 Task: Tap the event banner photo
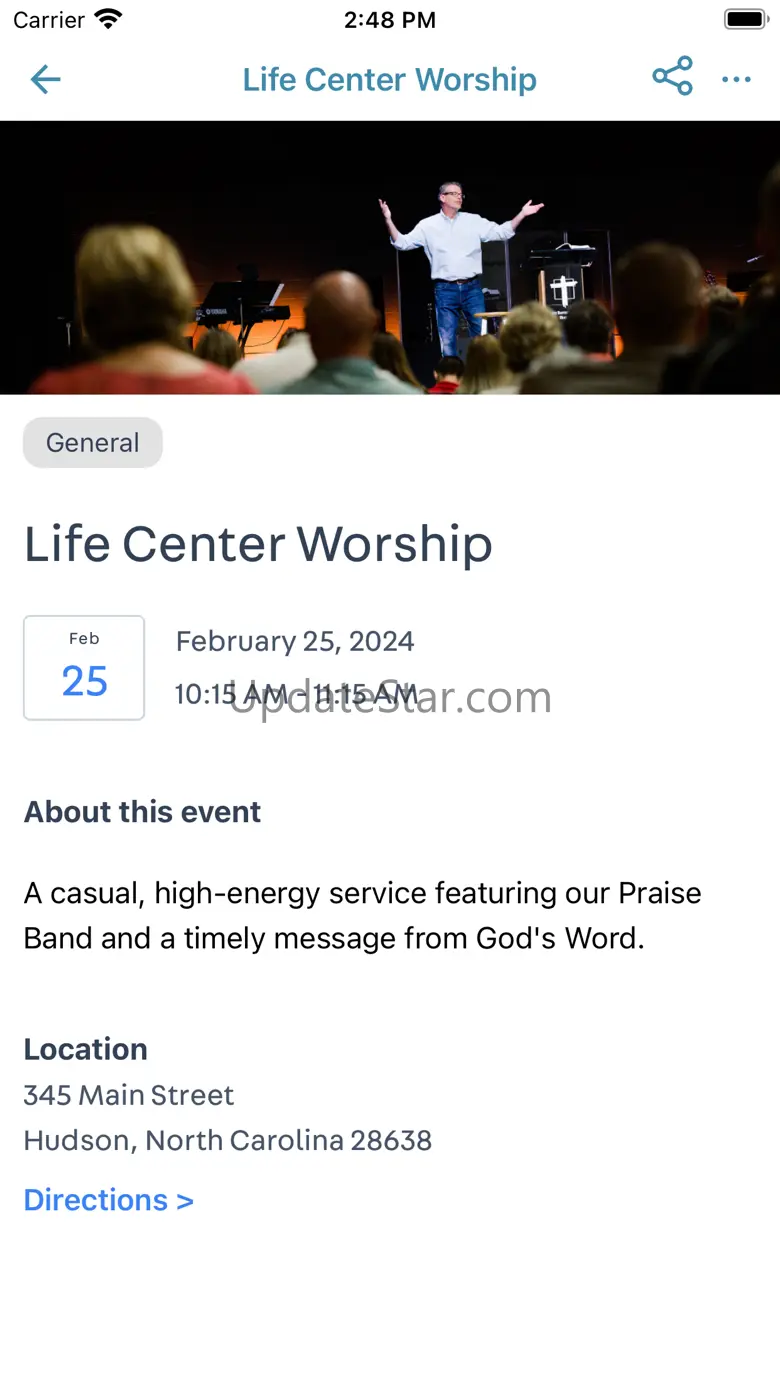390,257
